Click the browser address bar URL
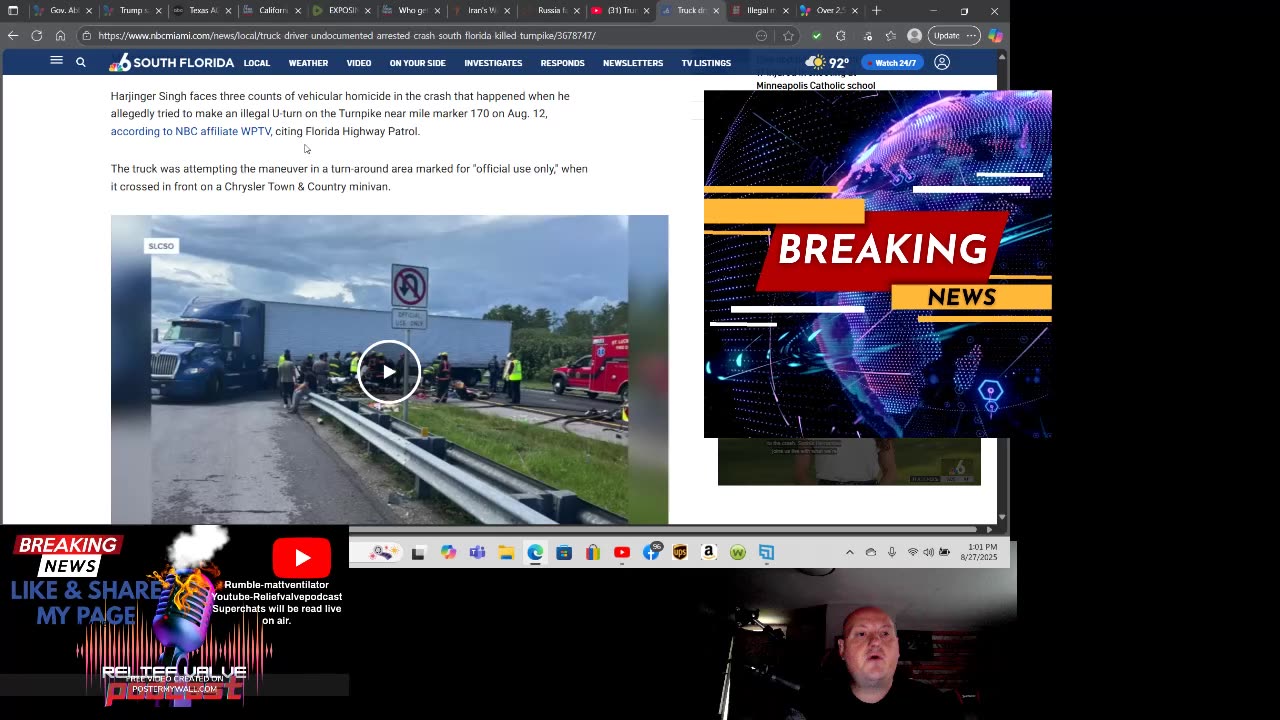This screenshot has width=1280, height=720. [347, 36]
